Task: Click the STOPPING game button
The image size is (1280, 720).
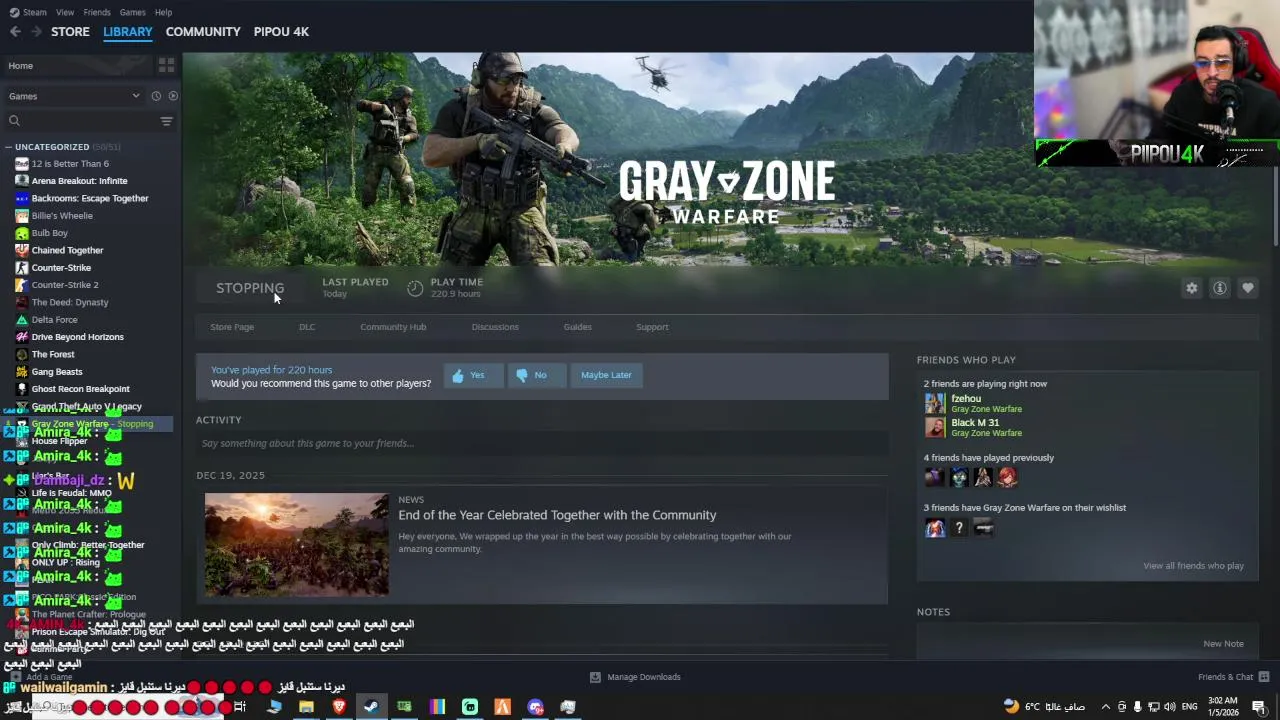Action: point(250,288)
